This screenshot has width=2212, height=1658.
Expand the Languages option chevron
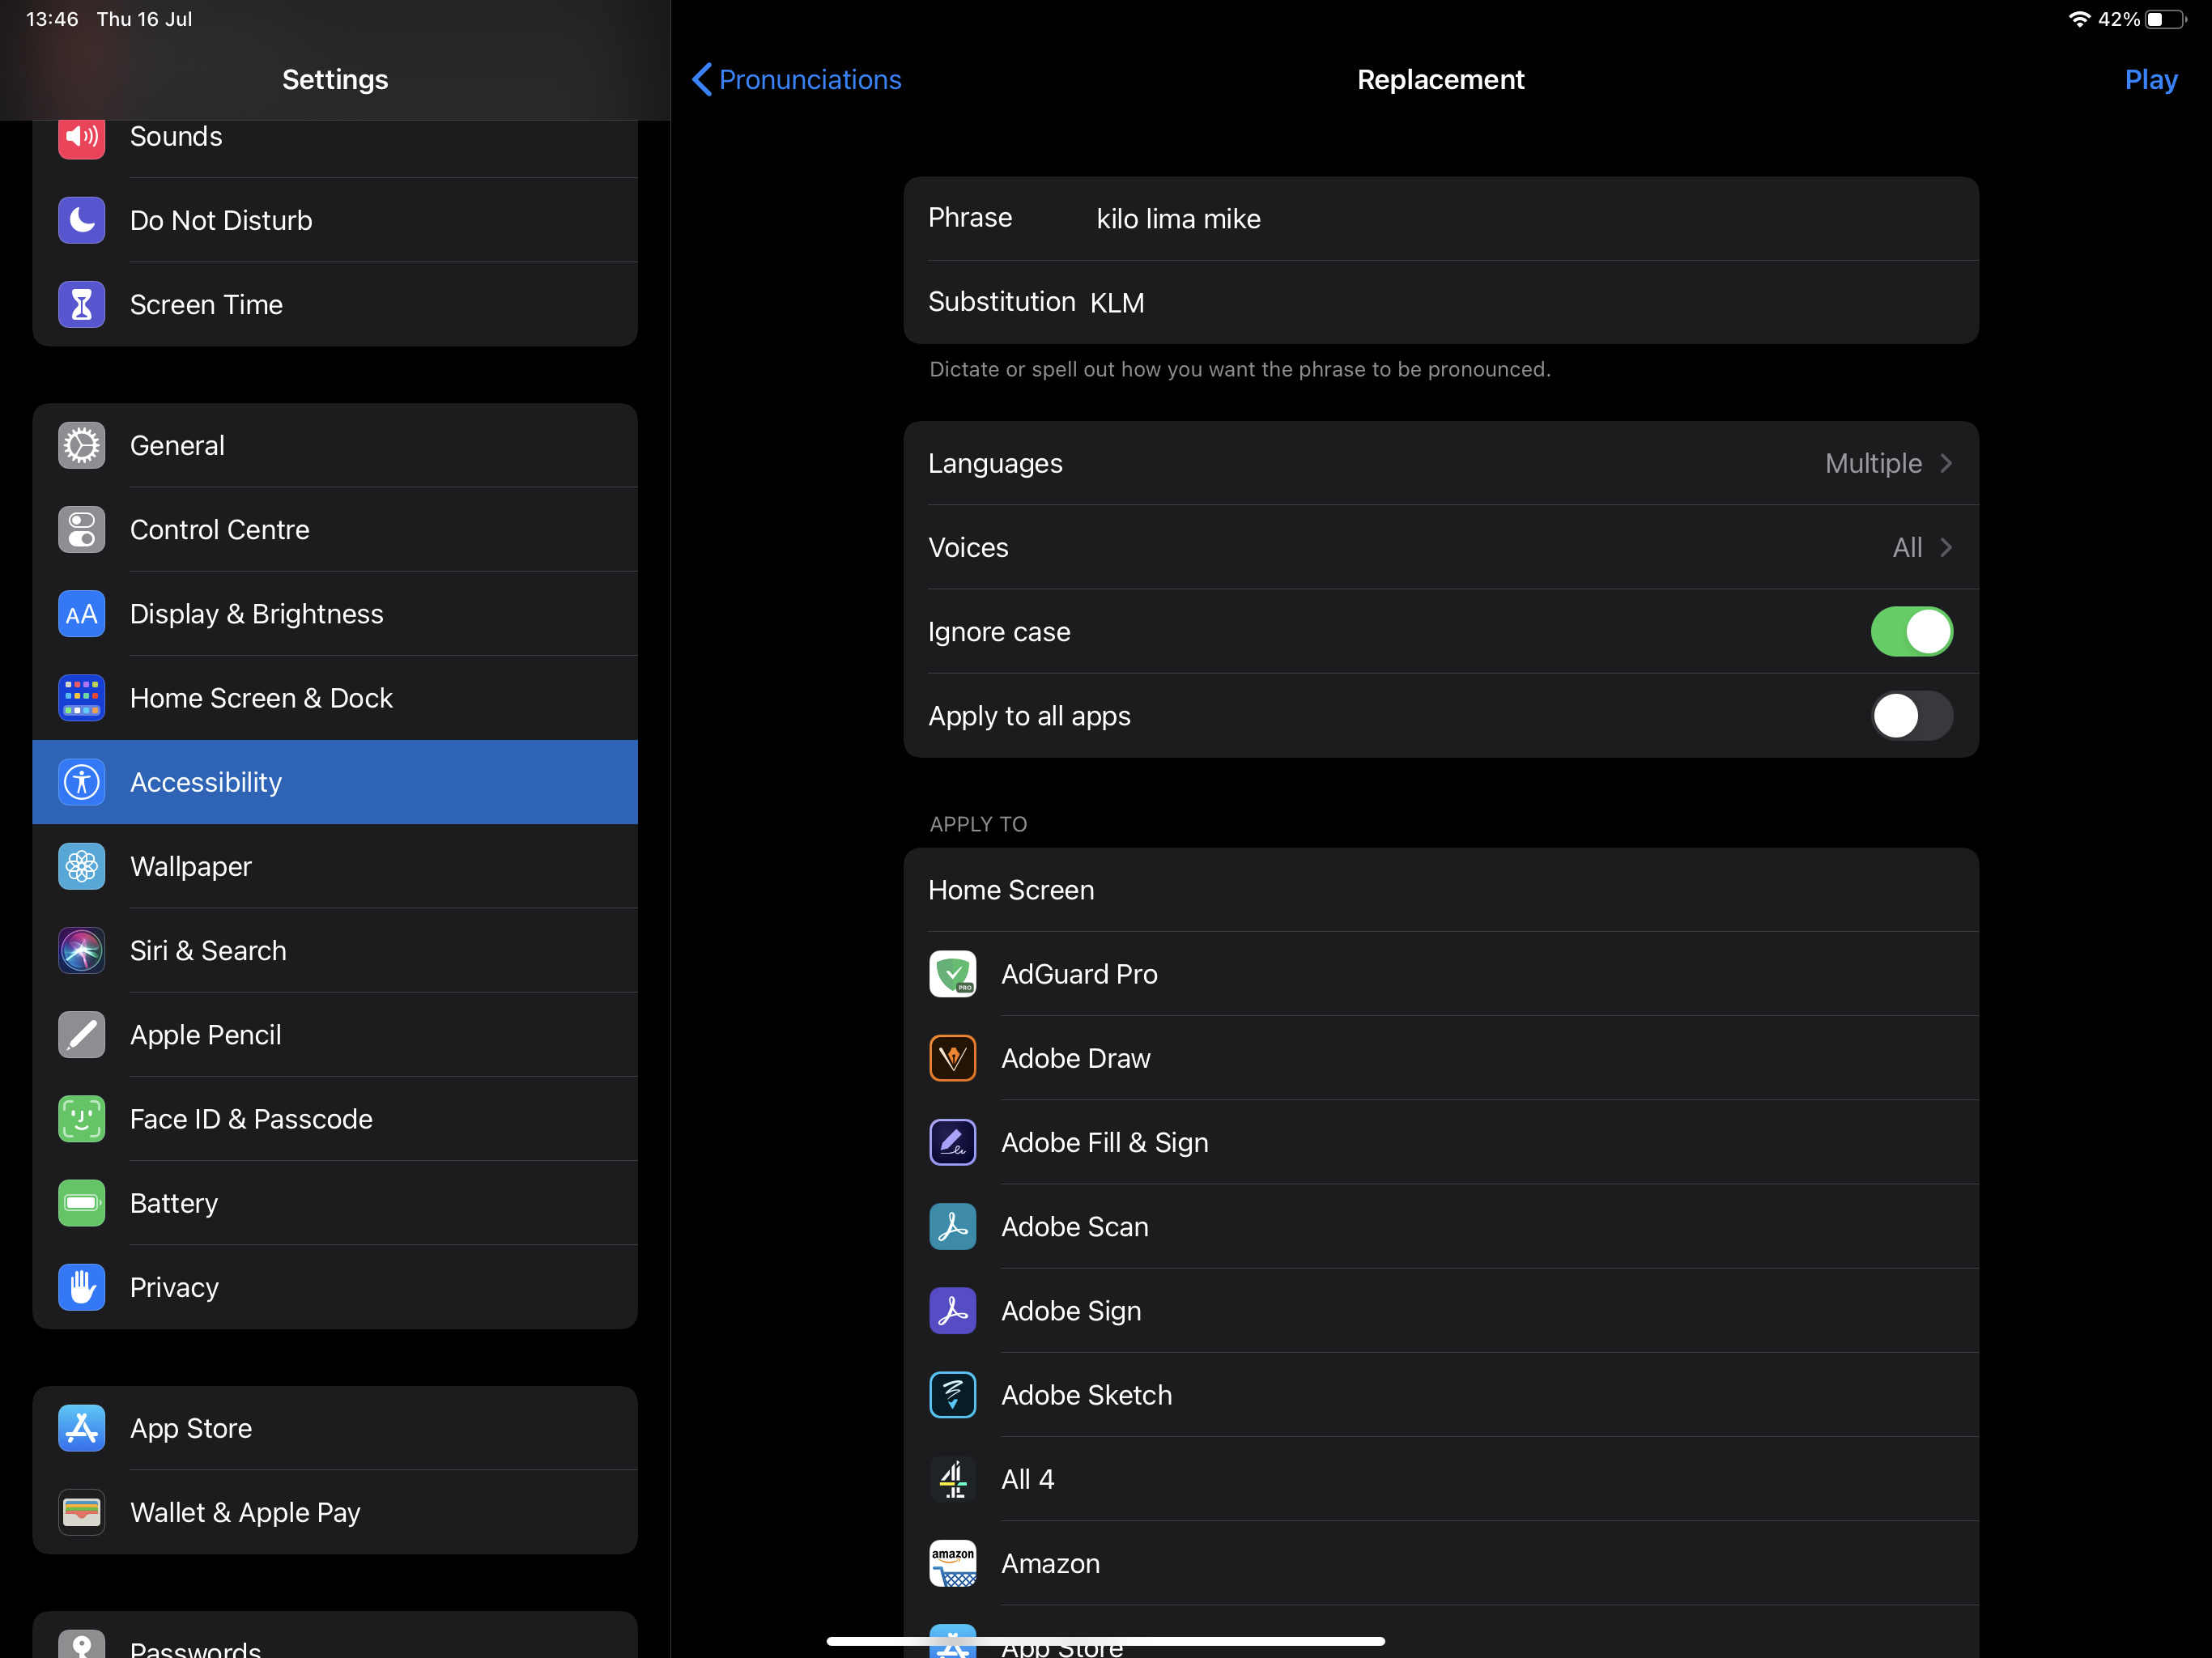1945,463
